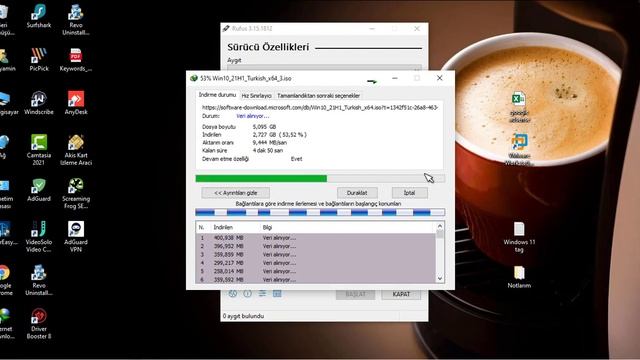Click the connection list scrollbar down arrow
Viewport: 640px width, 360px height.
[440, 278]
